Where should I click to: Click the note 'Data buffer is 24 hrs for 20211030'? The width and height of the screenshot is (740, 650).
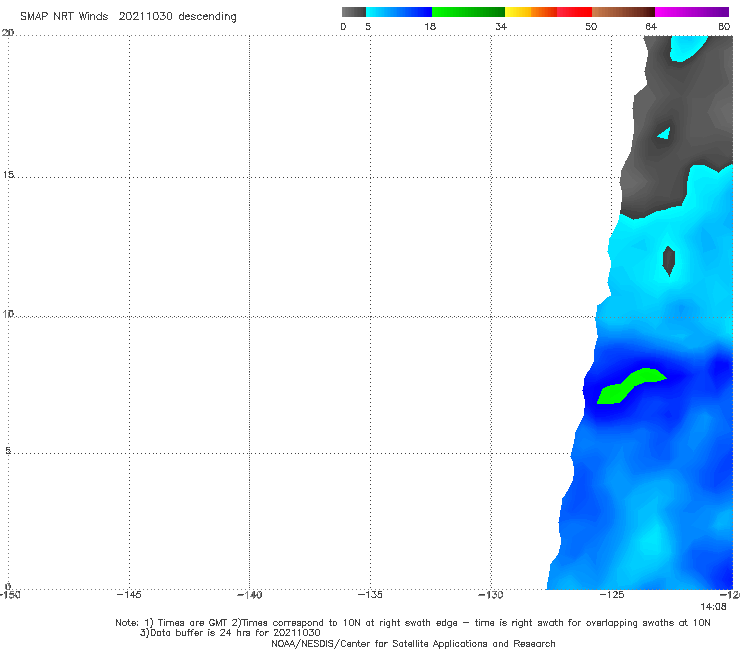pyautogui.click(x=230, y=633)
